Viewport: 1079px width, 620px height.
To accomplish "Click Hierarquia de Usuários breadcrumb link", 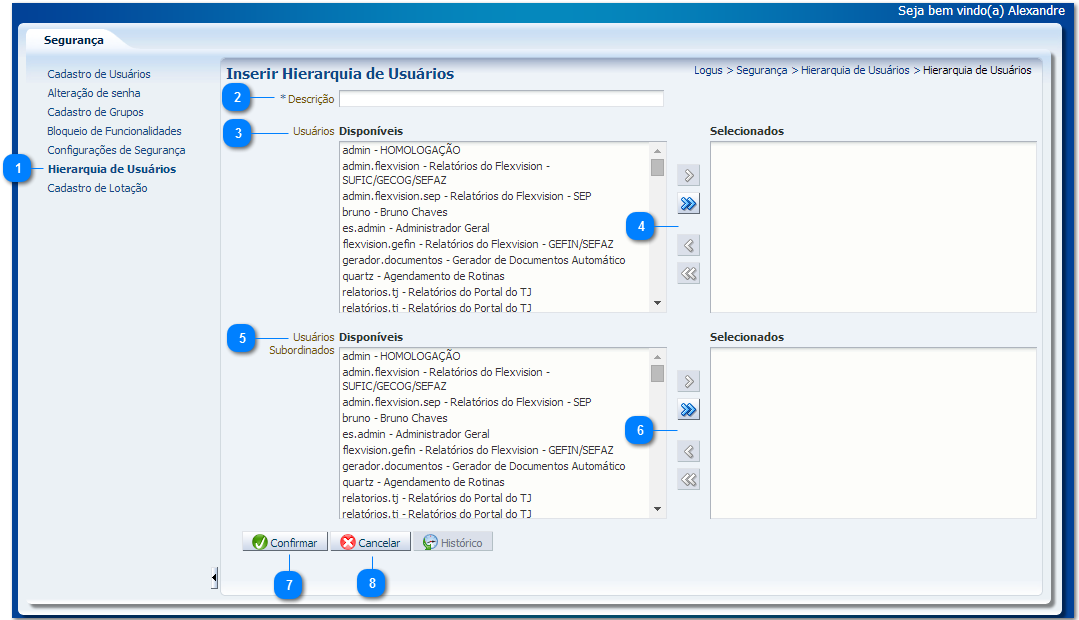I will tap(855, 71).
